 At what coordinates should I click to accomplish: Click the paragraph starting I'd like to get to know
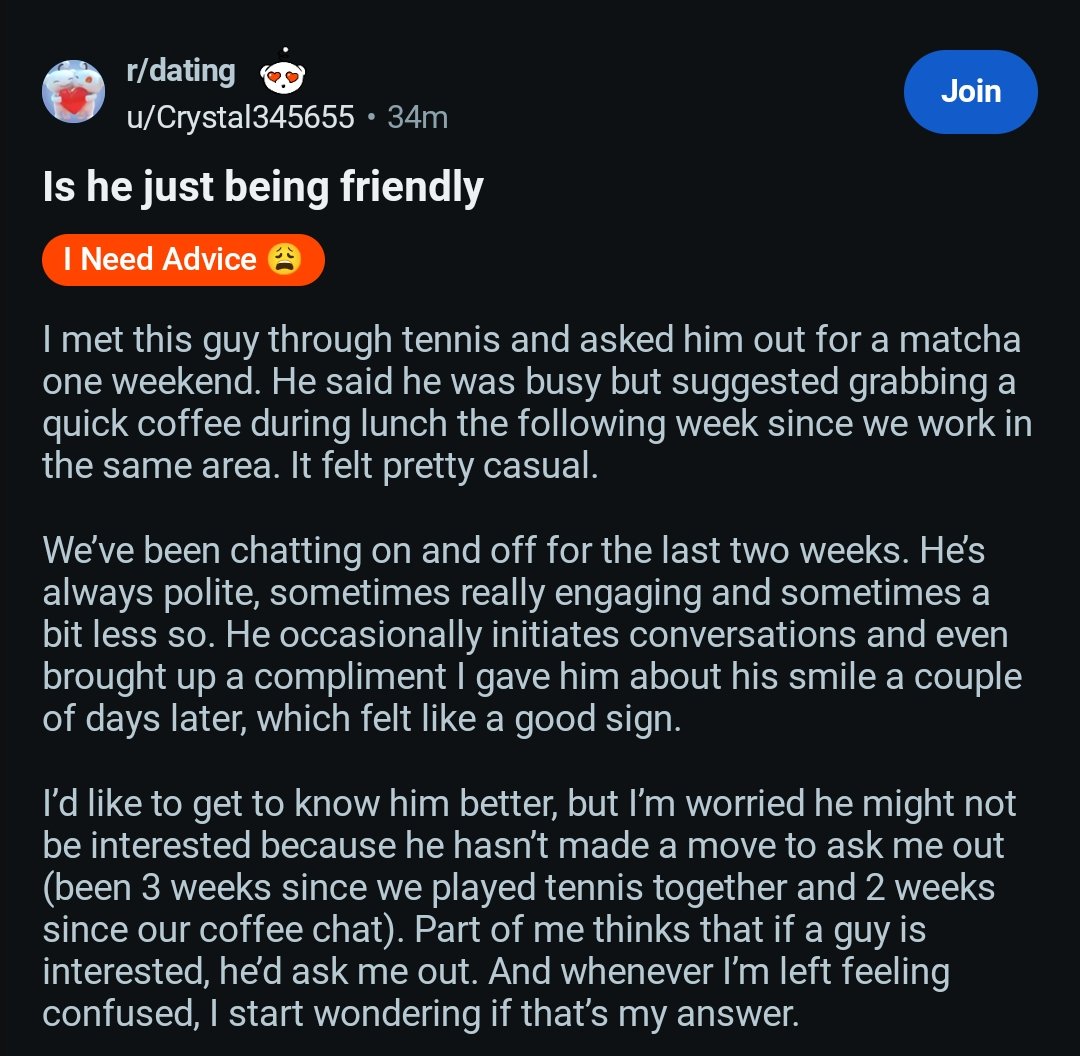pyautogui.click(x=529, y=909)
